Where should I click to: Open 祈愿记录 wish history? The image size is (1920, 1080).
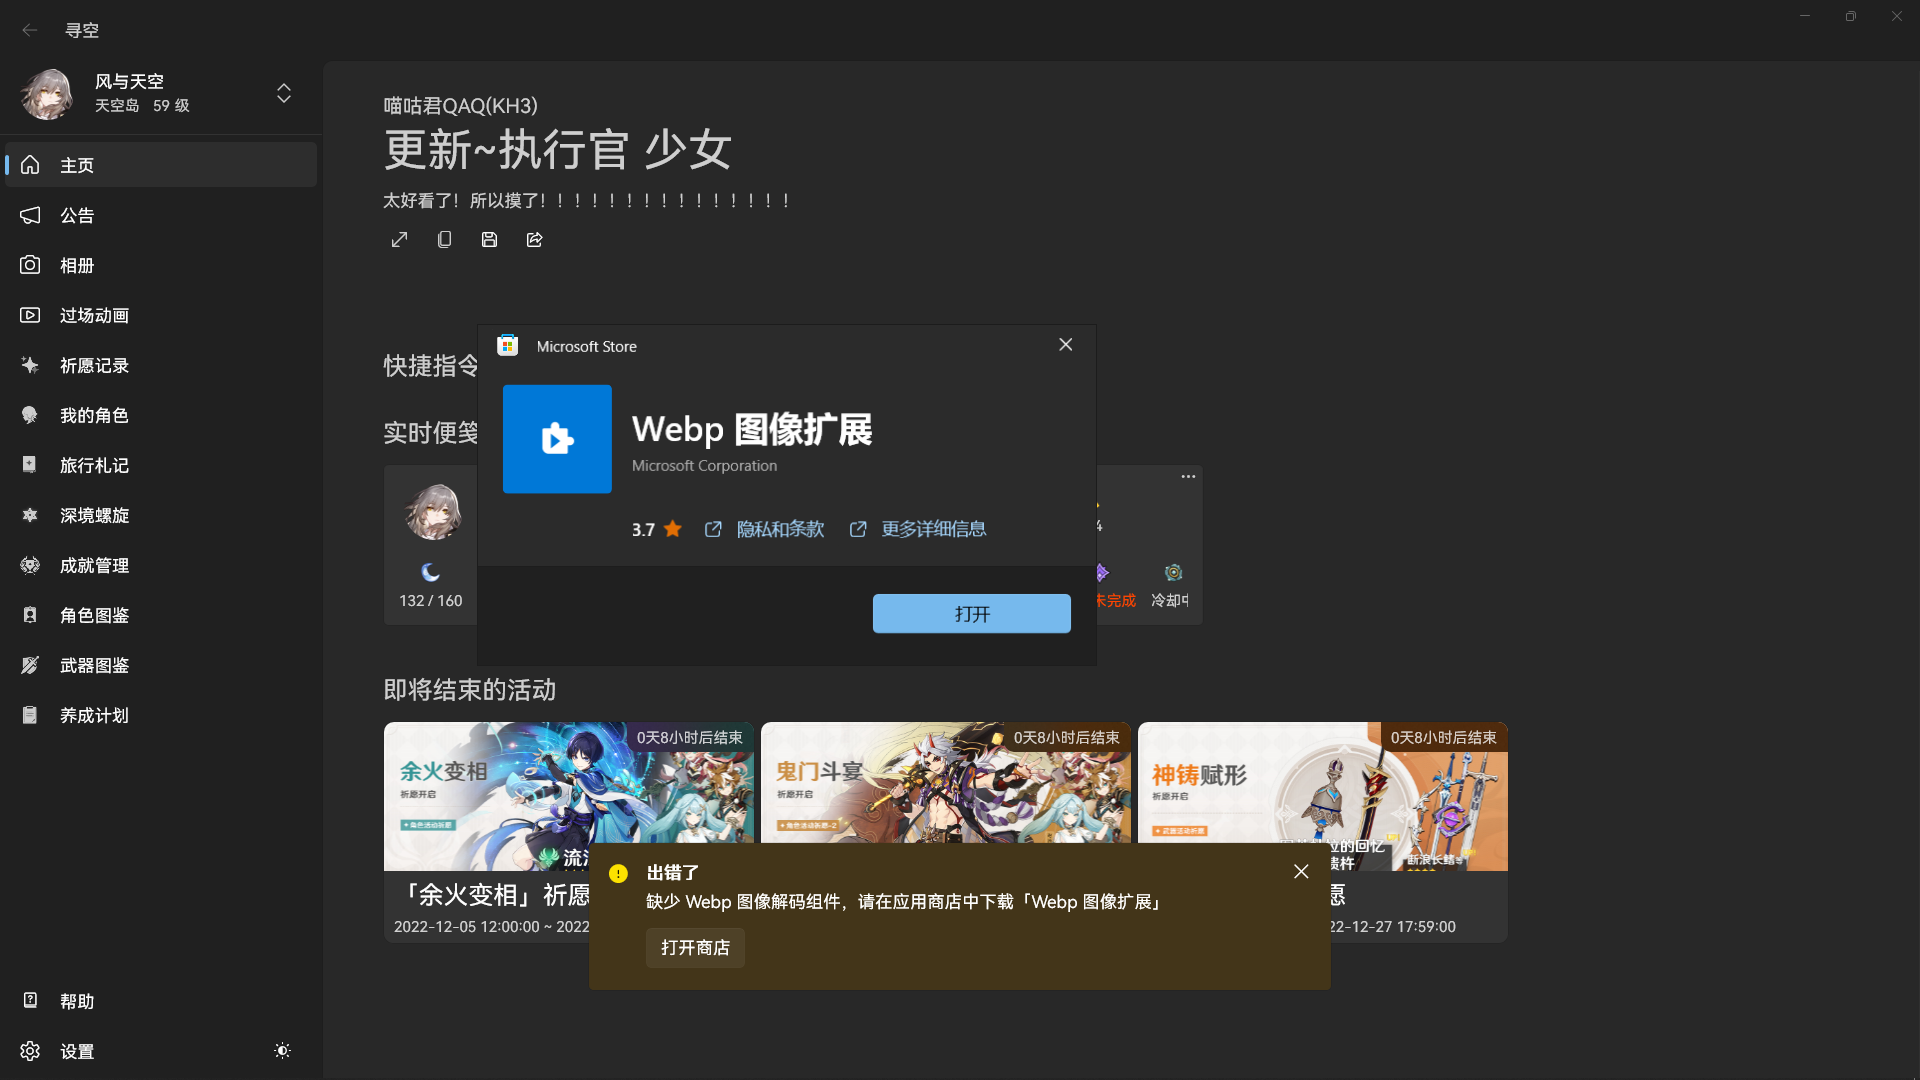click(x=94, y=365)
